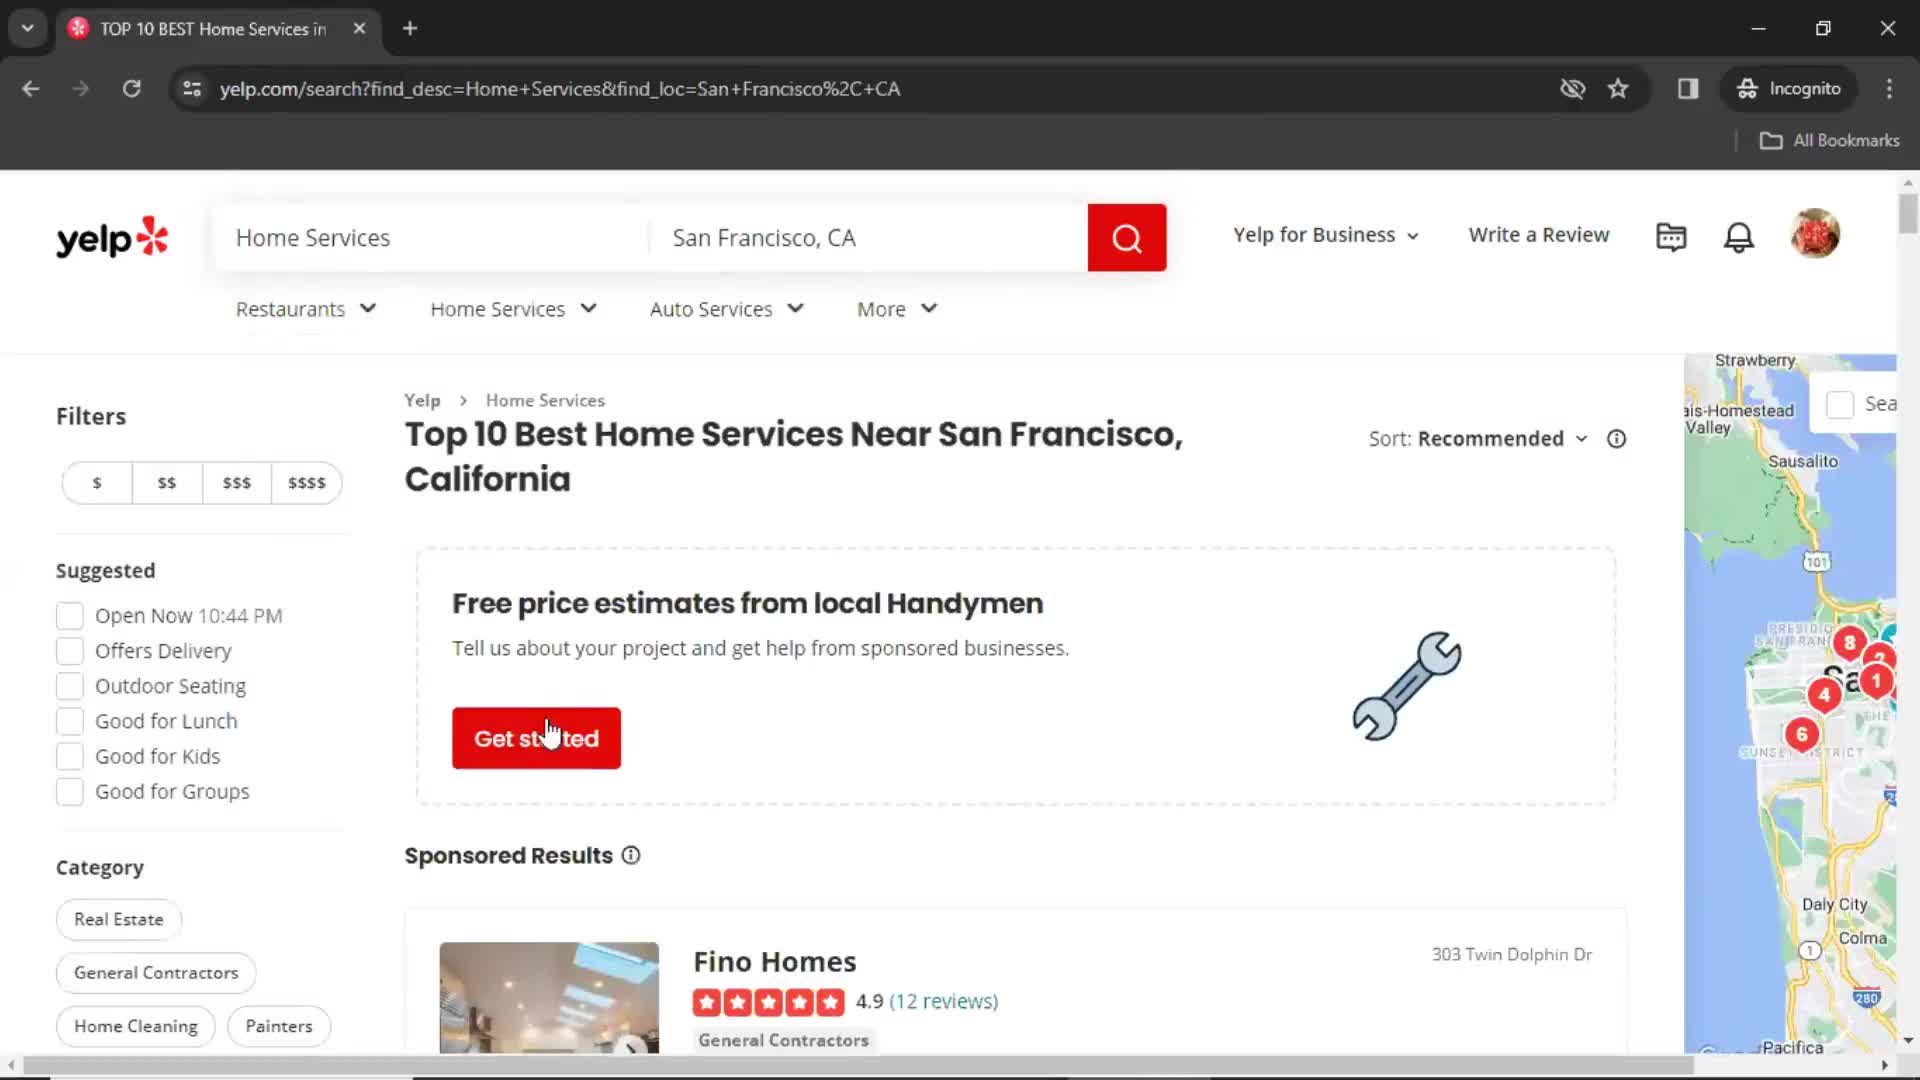This screenshot has height=1080, width=1920.
Task: Click map marker number 6
Action: [1802, 734]
